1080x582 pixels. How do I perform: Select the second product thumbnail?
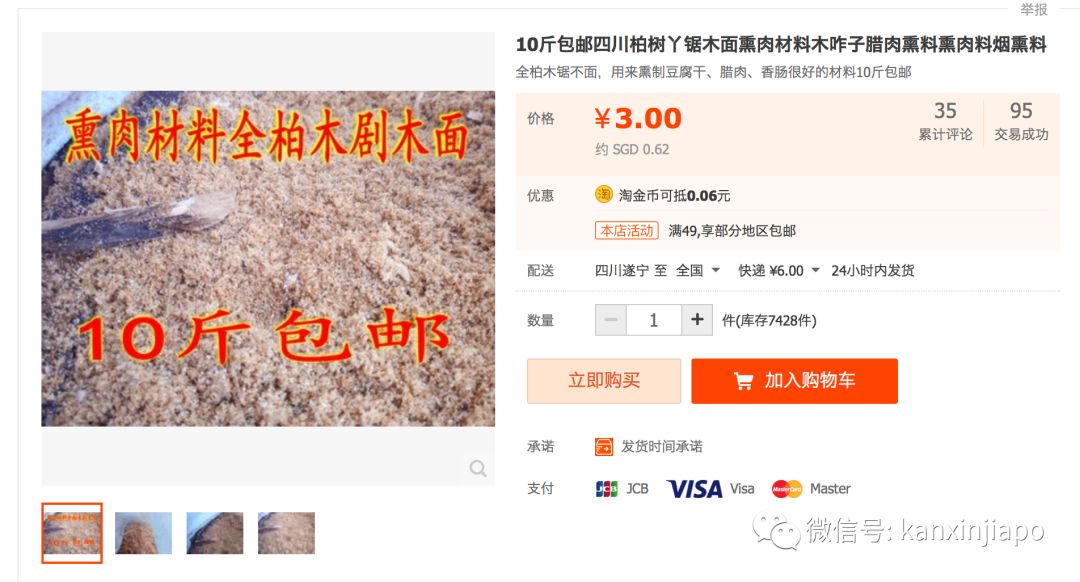pos(143,533)
